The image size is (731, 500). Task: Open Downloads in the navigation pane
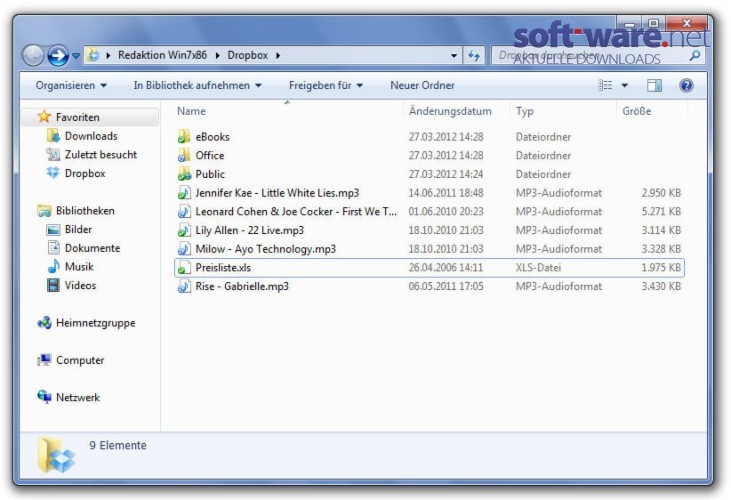pyautogui.click(x=91, y=136)
